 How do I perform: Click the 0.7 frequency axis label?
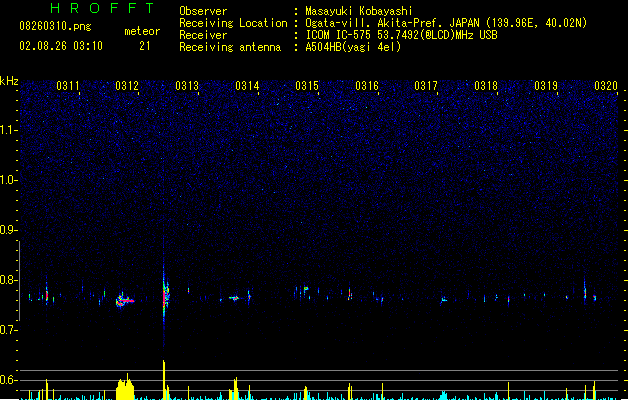(9, 330)
